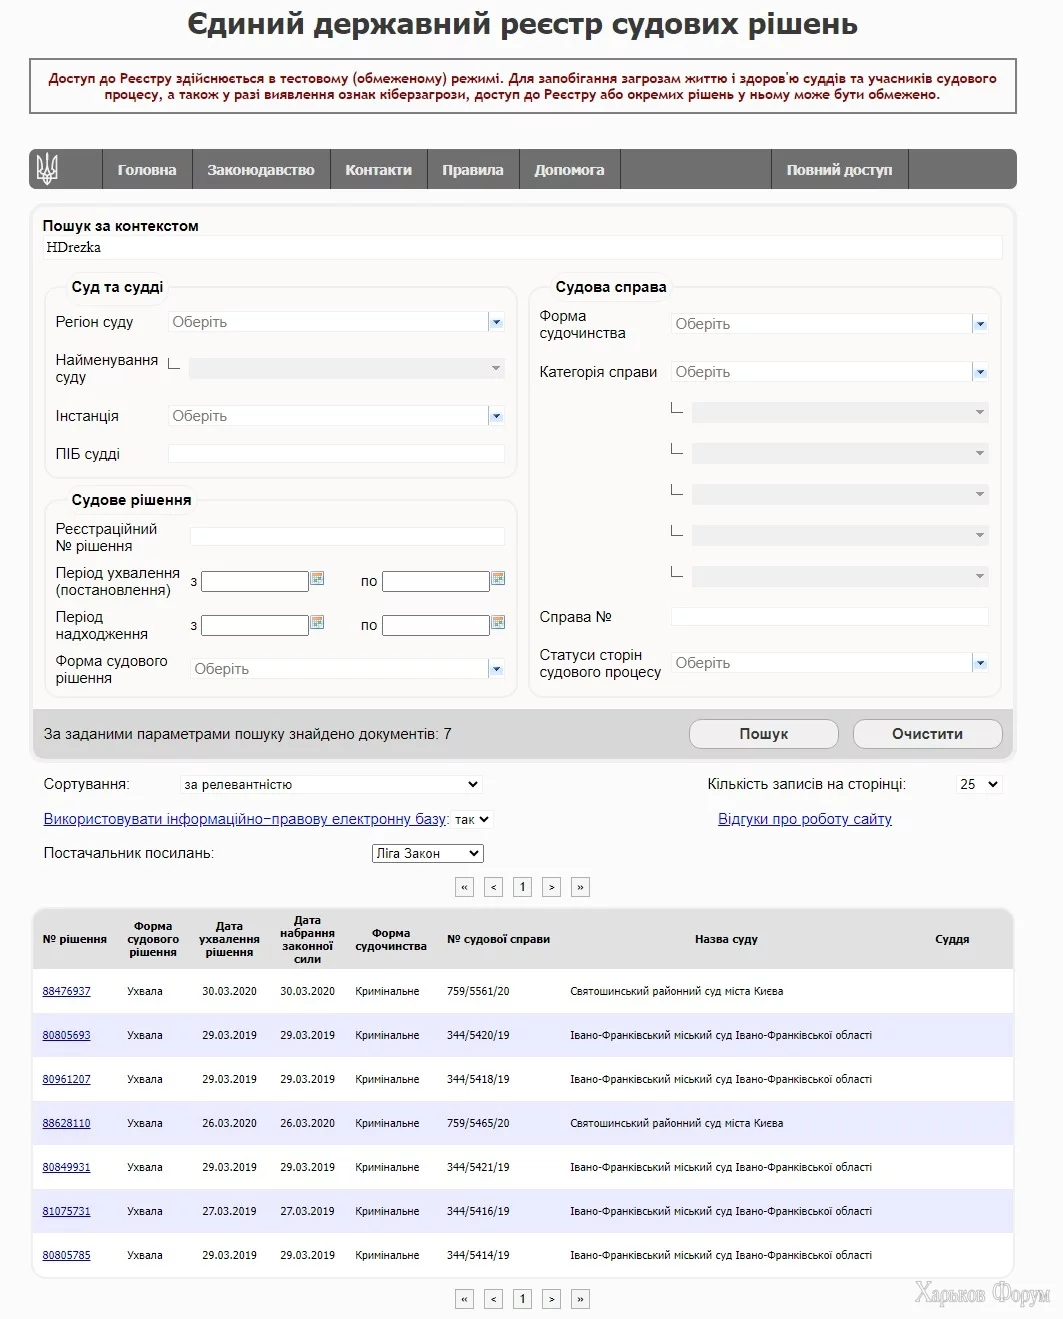Viewport: 1063px width, 1319px height.
Task: Click case number 344/5414/19
Action: coord(478,1255)
